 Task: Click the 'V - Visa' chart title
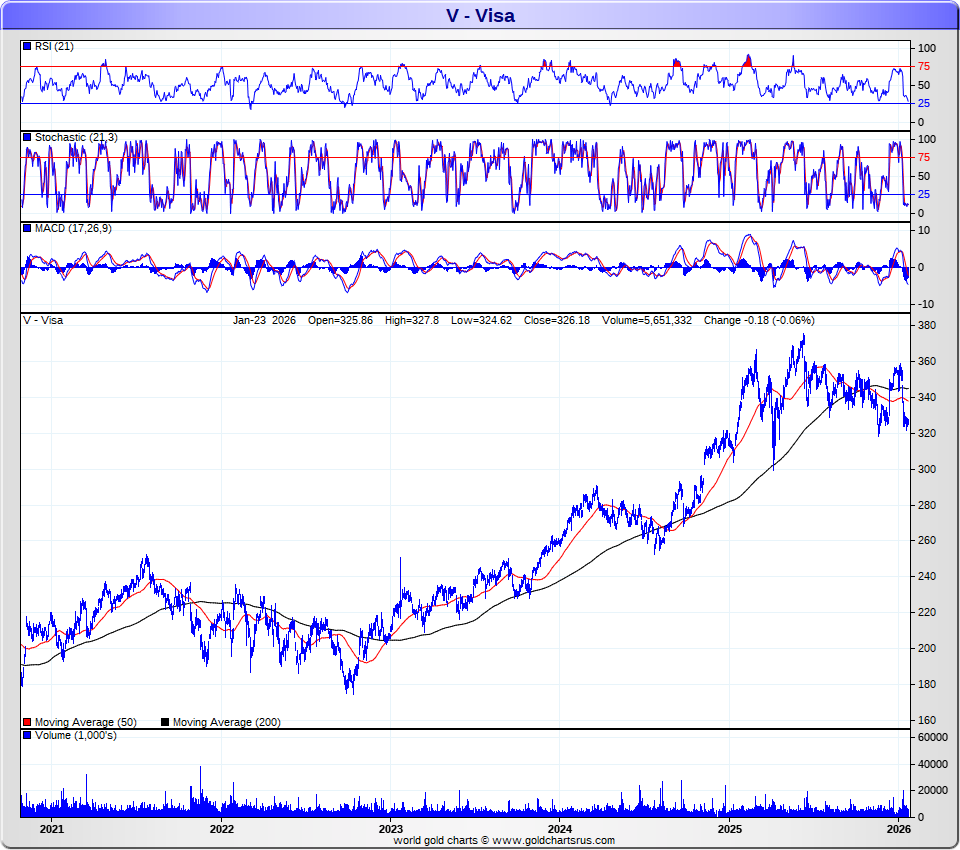pos(480,15)
